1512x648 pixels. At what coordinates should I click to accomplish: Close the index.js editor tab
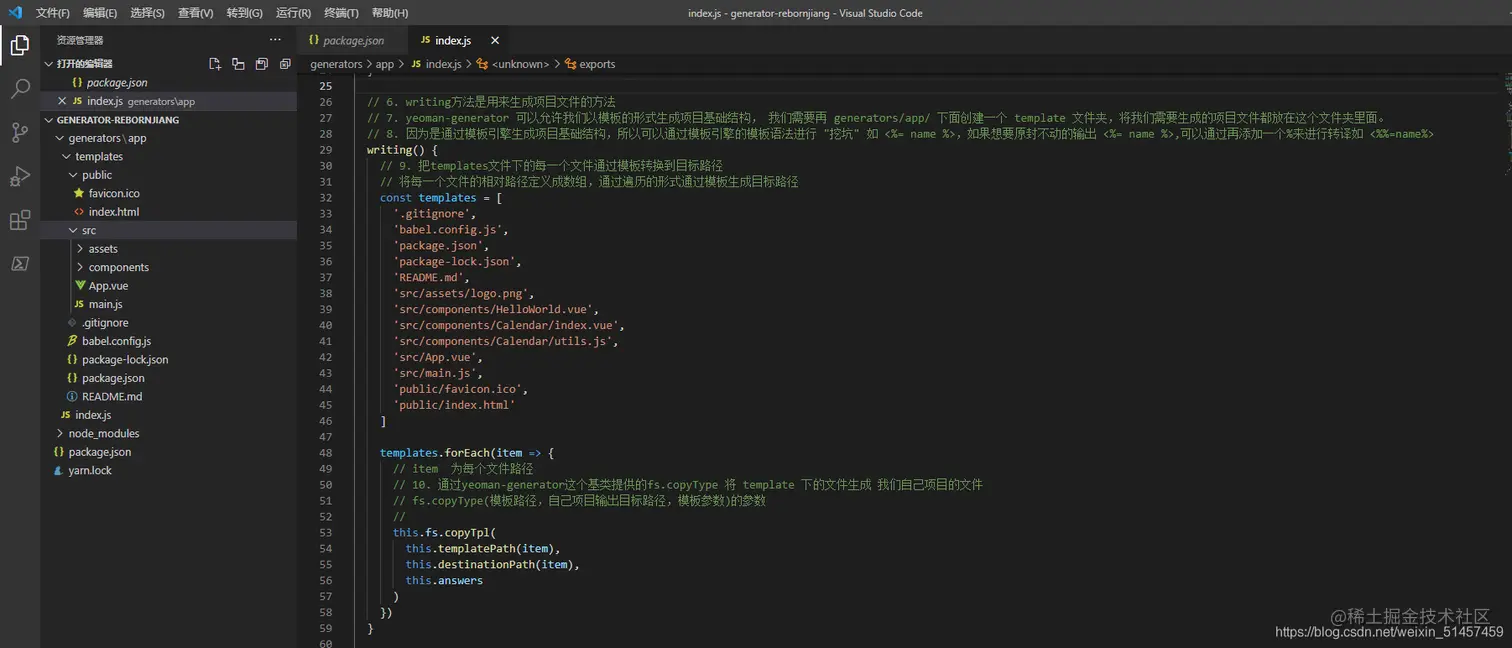(493, 40)
